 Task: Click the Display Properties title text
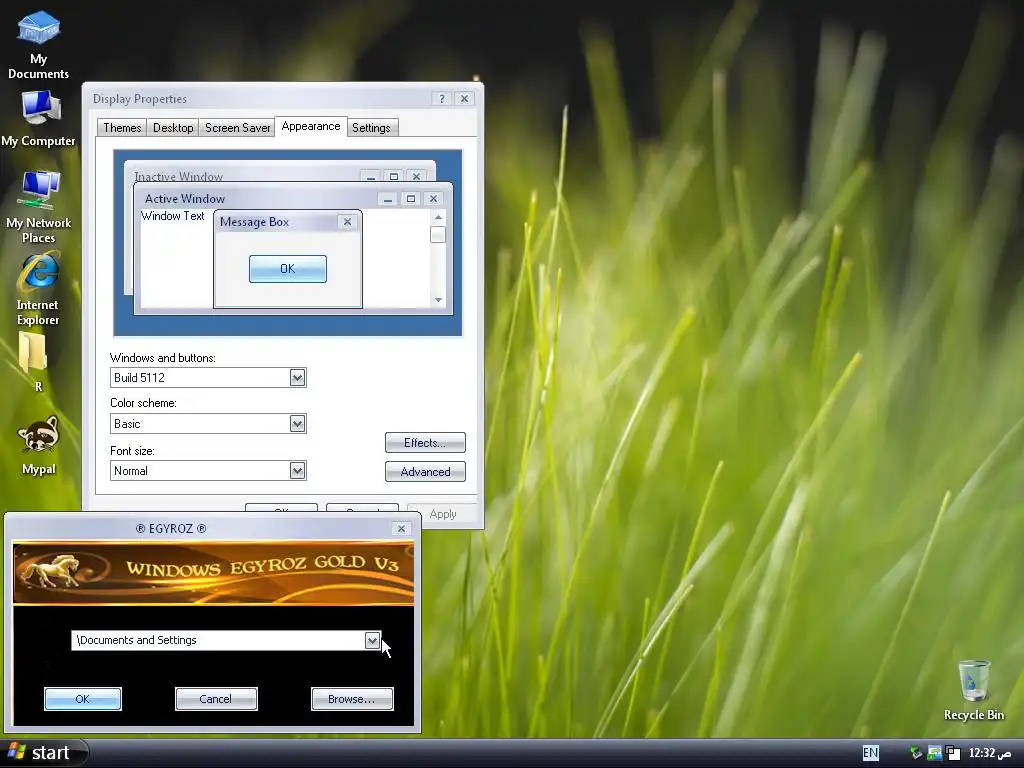[140, 99]
